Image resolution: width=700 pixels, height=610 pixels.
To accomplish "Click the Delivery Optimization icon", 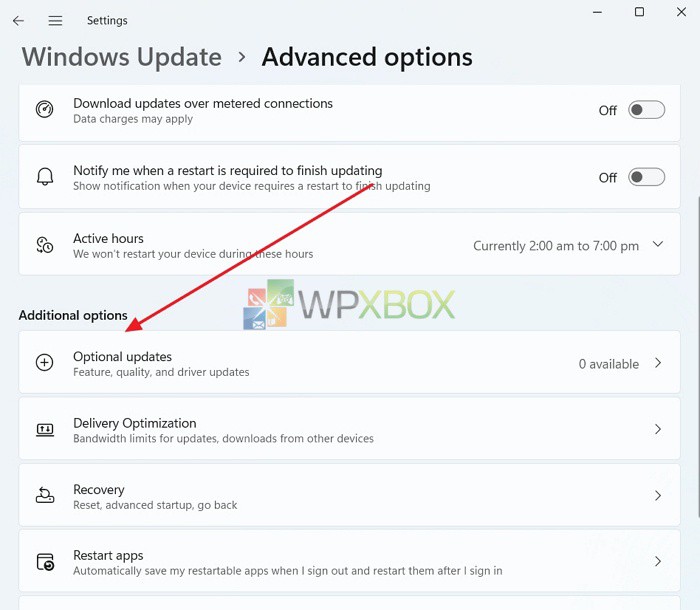I will click(x=45, y=430).
